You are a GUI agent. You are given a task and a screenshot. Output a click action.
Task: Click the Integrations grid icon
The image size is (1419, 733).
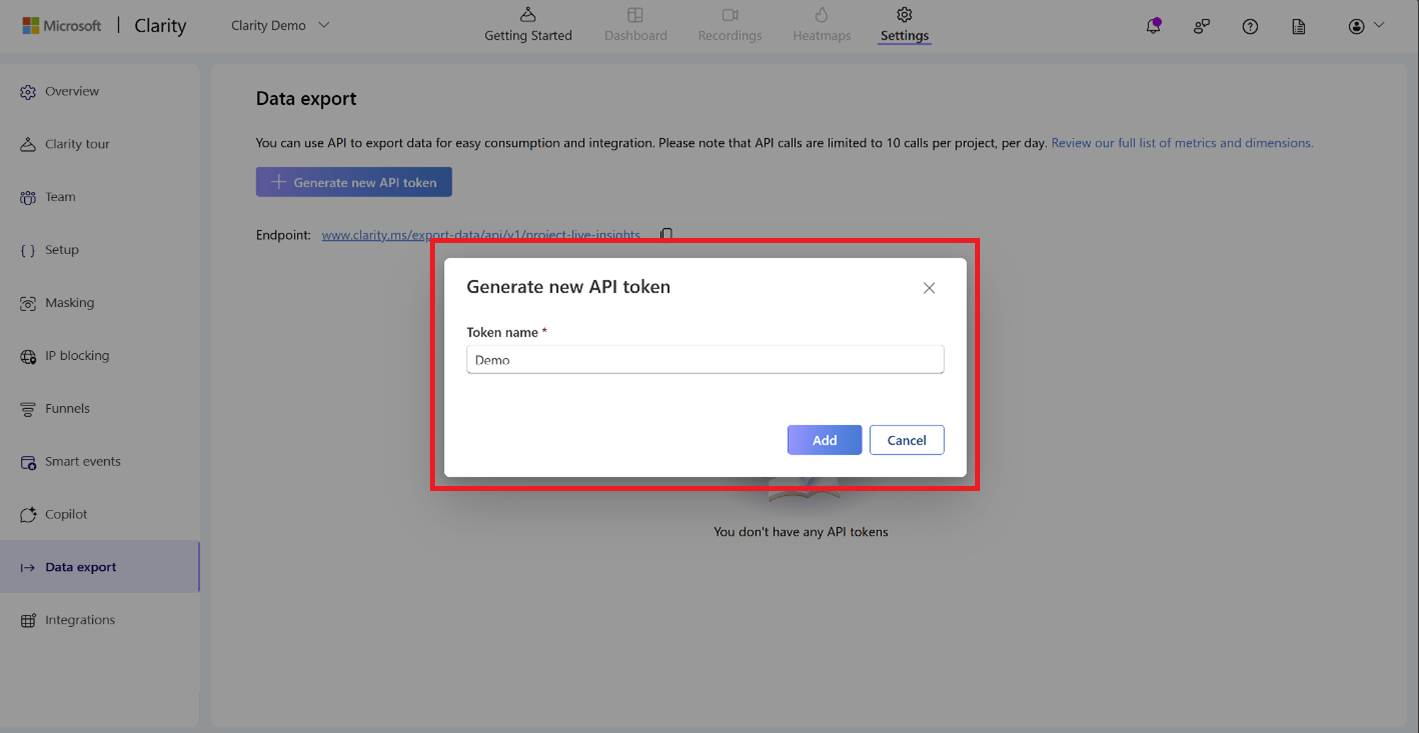tap(28, 621)
